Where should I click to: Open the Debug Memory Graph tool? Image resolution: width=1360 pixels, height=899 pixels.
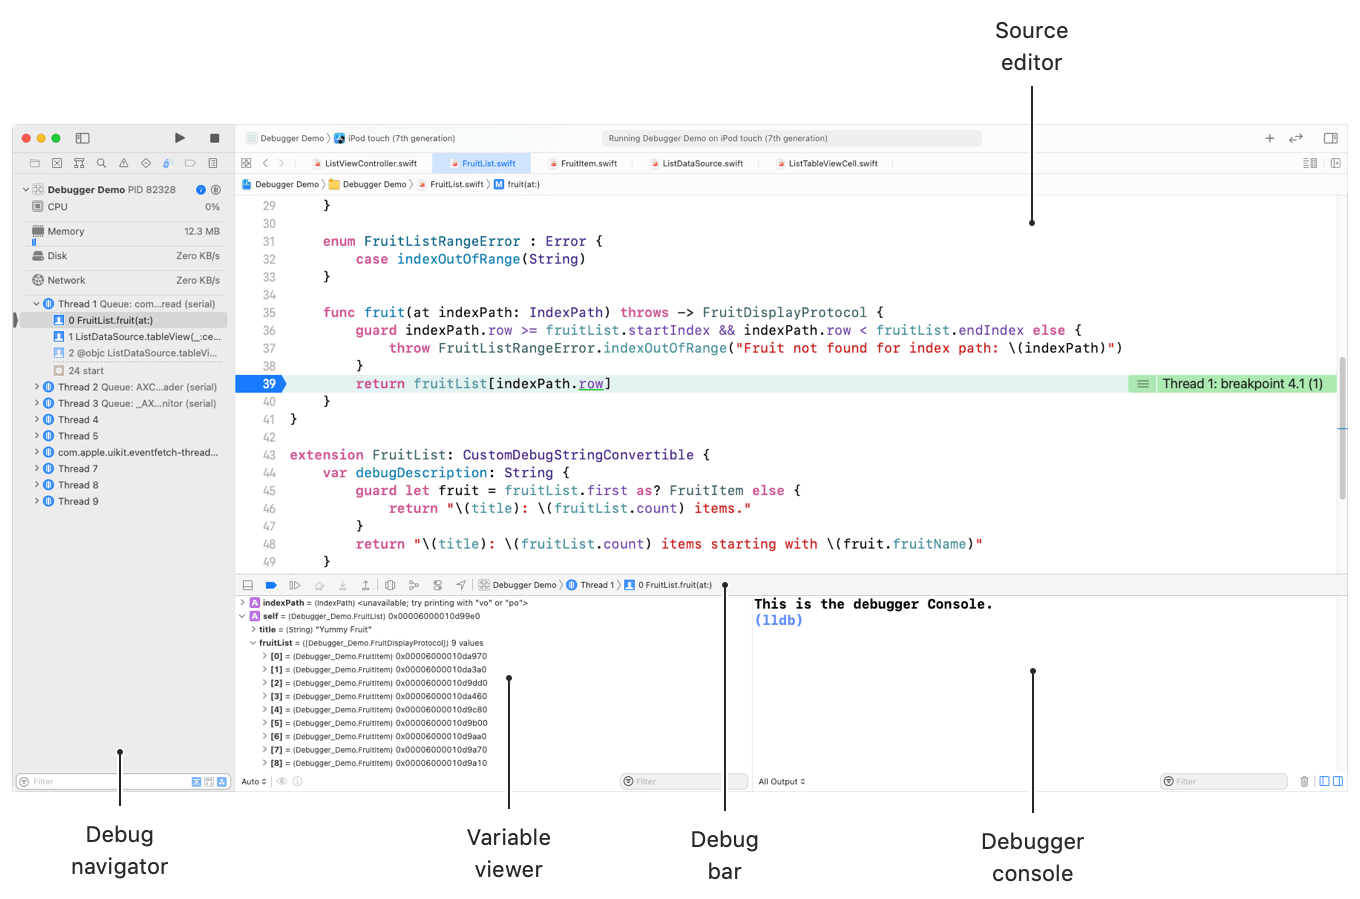[413, 586]
